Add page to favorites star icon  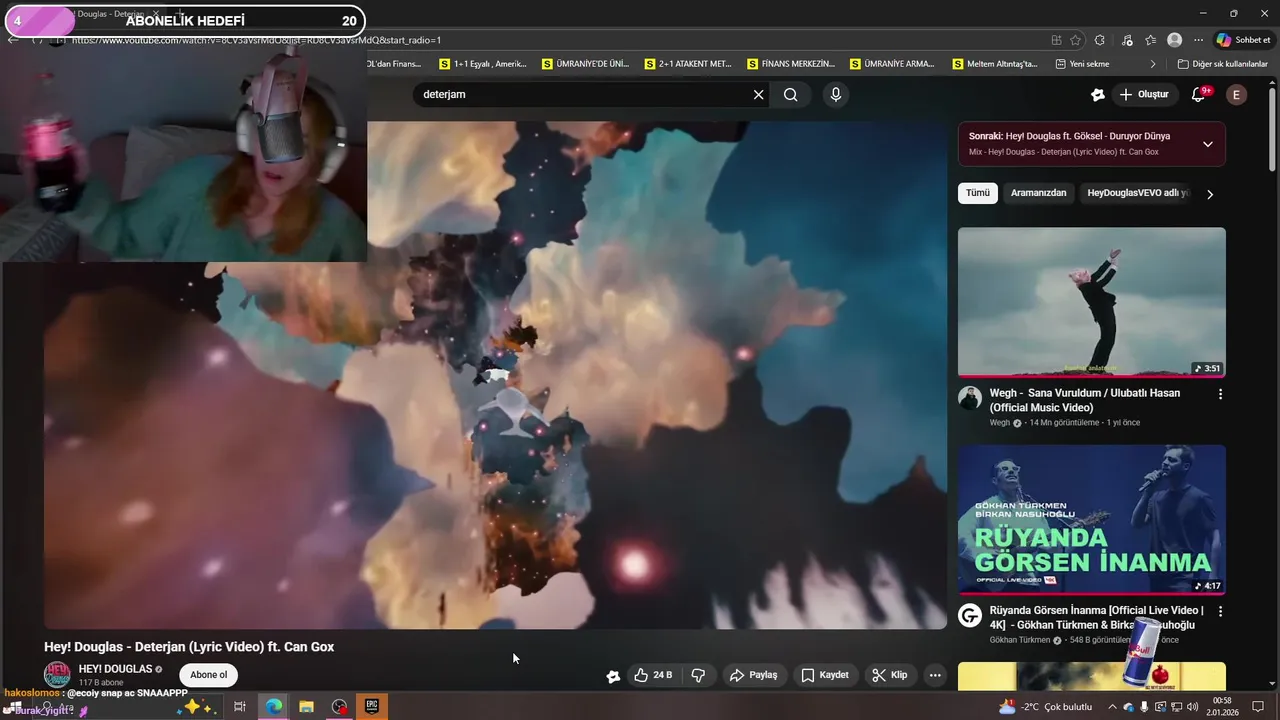coord(1076,40)
